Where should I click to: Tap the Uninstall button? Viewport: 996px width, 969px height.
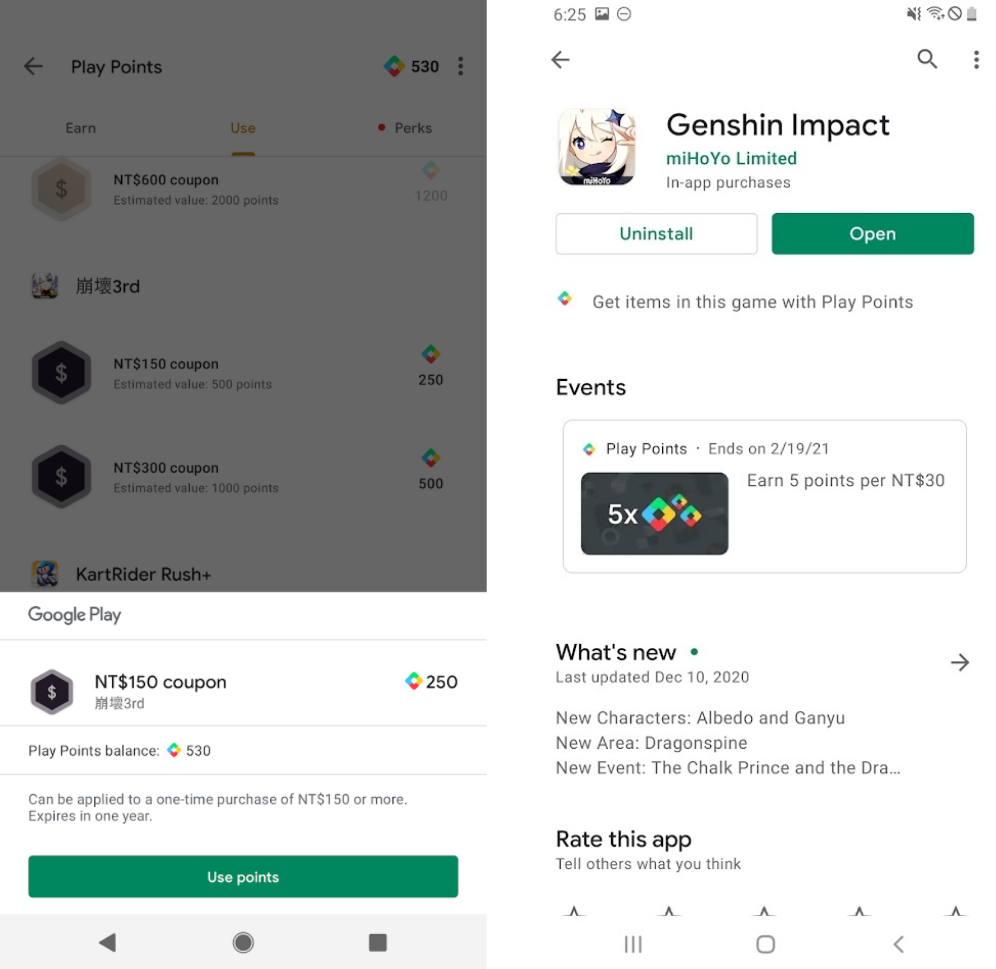(656, 234)
